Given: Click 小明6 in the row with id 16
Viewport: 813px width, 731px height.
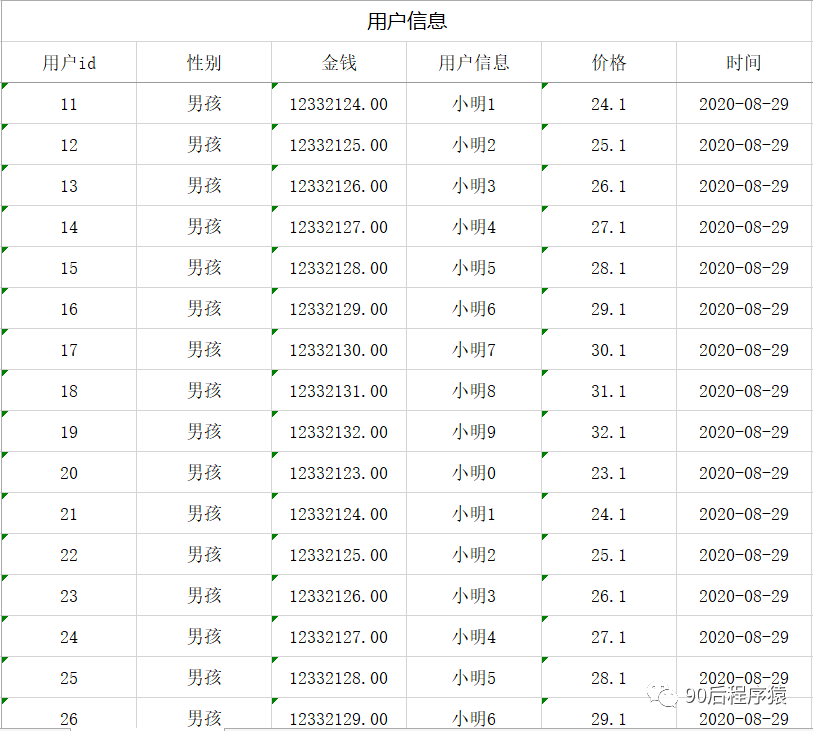Looking at the screenshot, I should tap(474, 308).
